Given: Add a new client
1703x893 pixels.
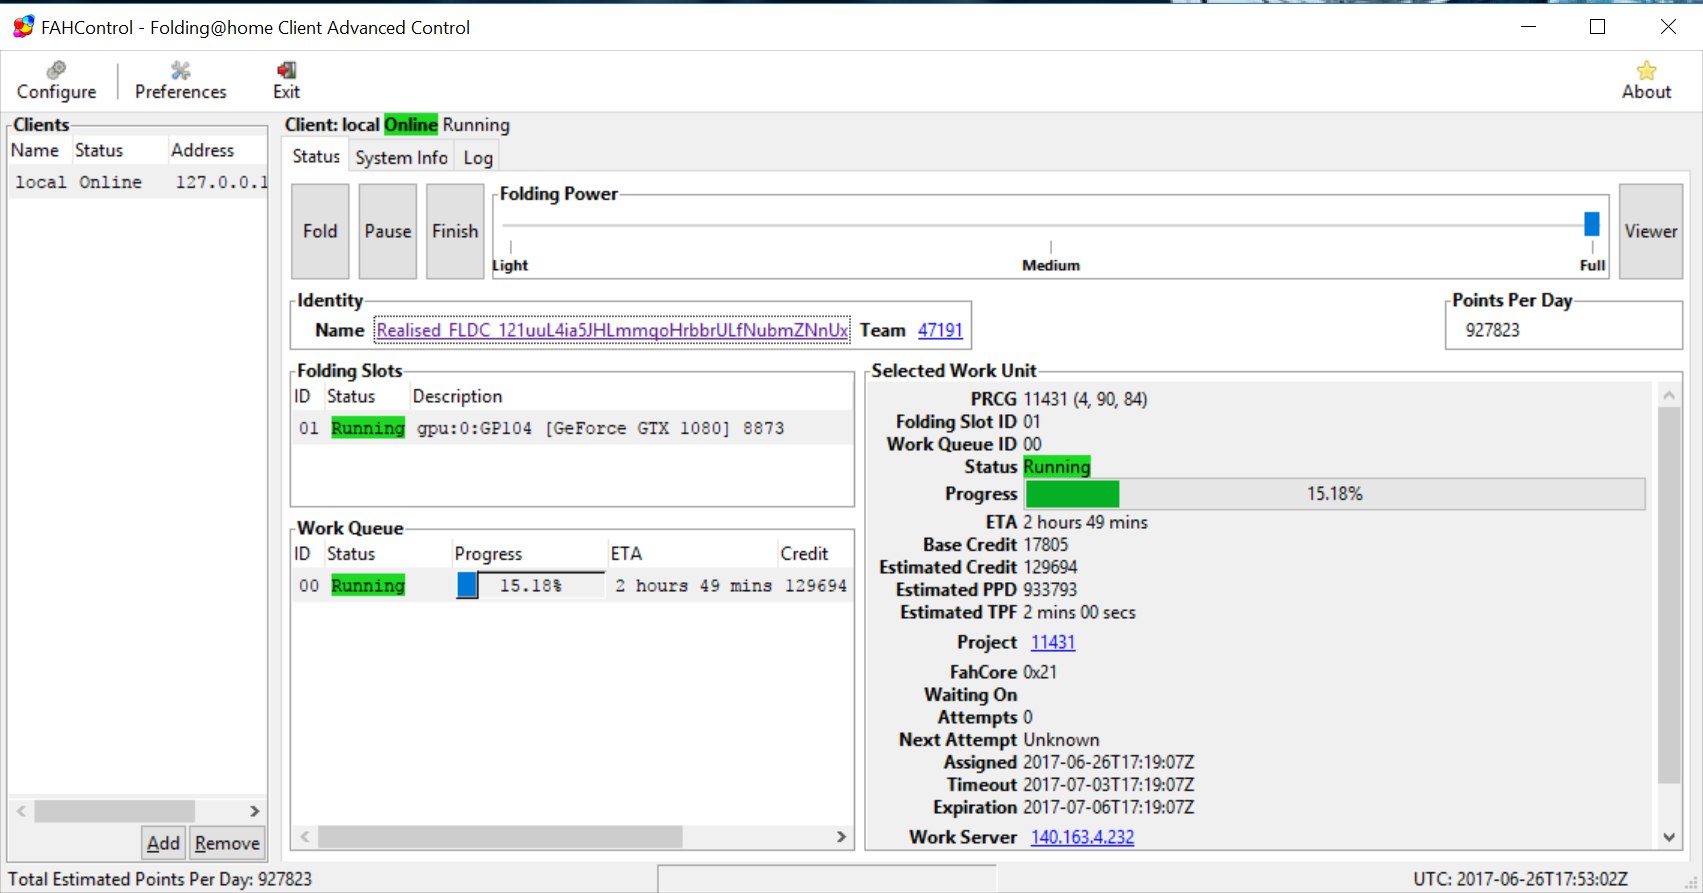Looking at the screenshot, I should (163, 843).
